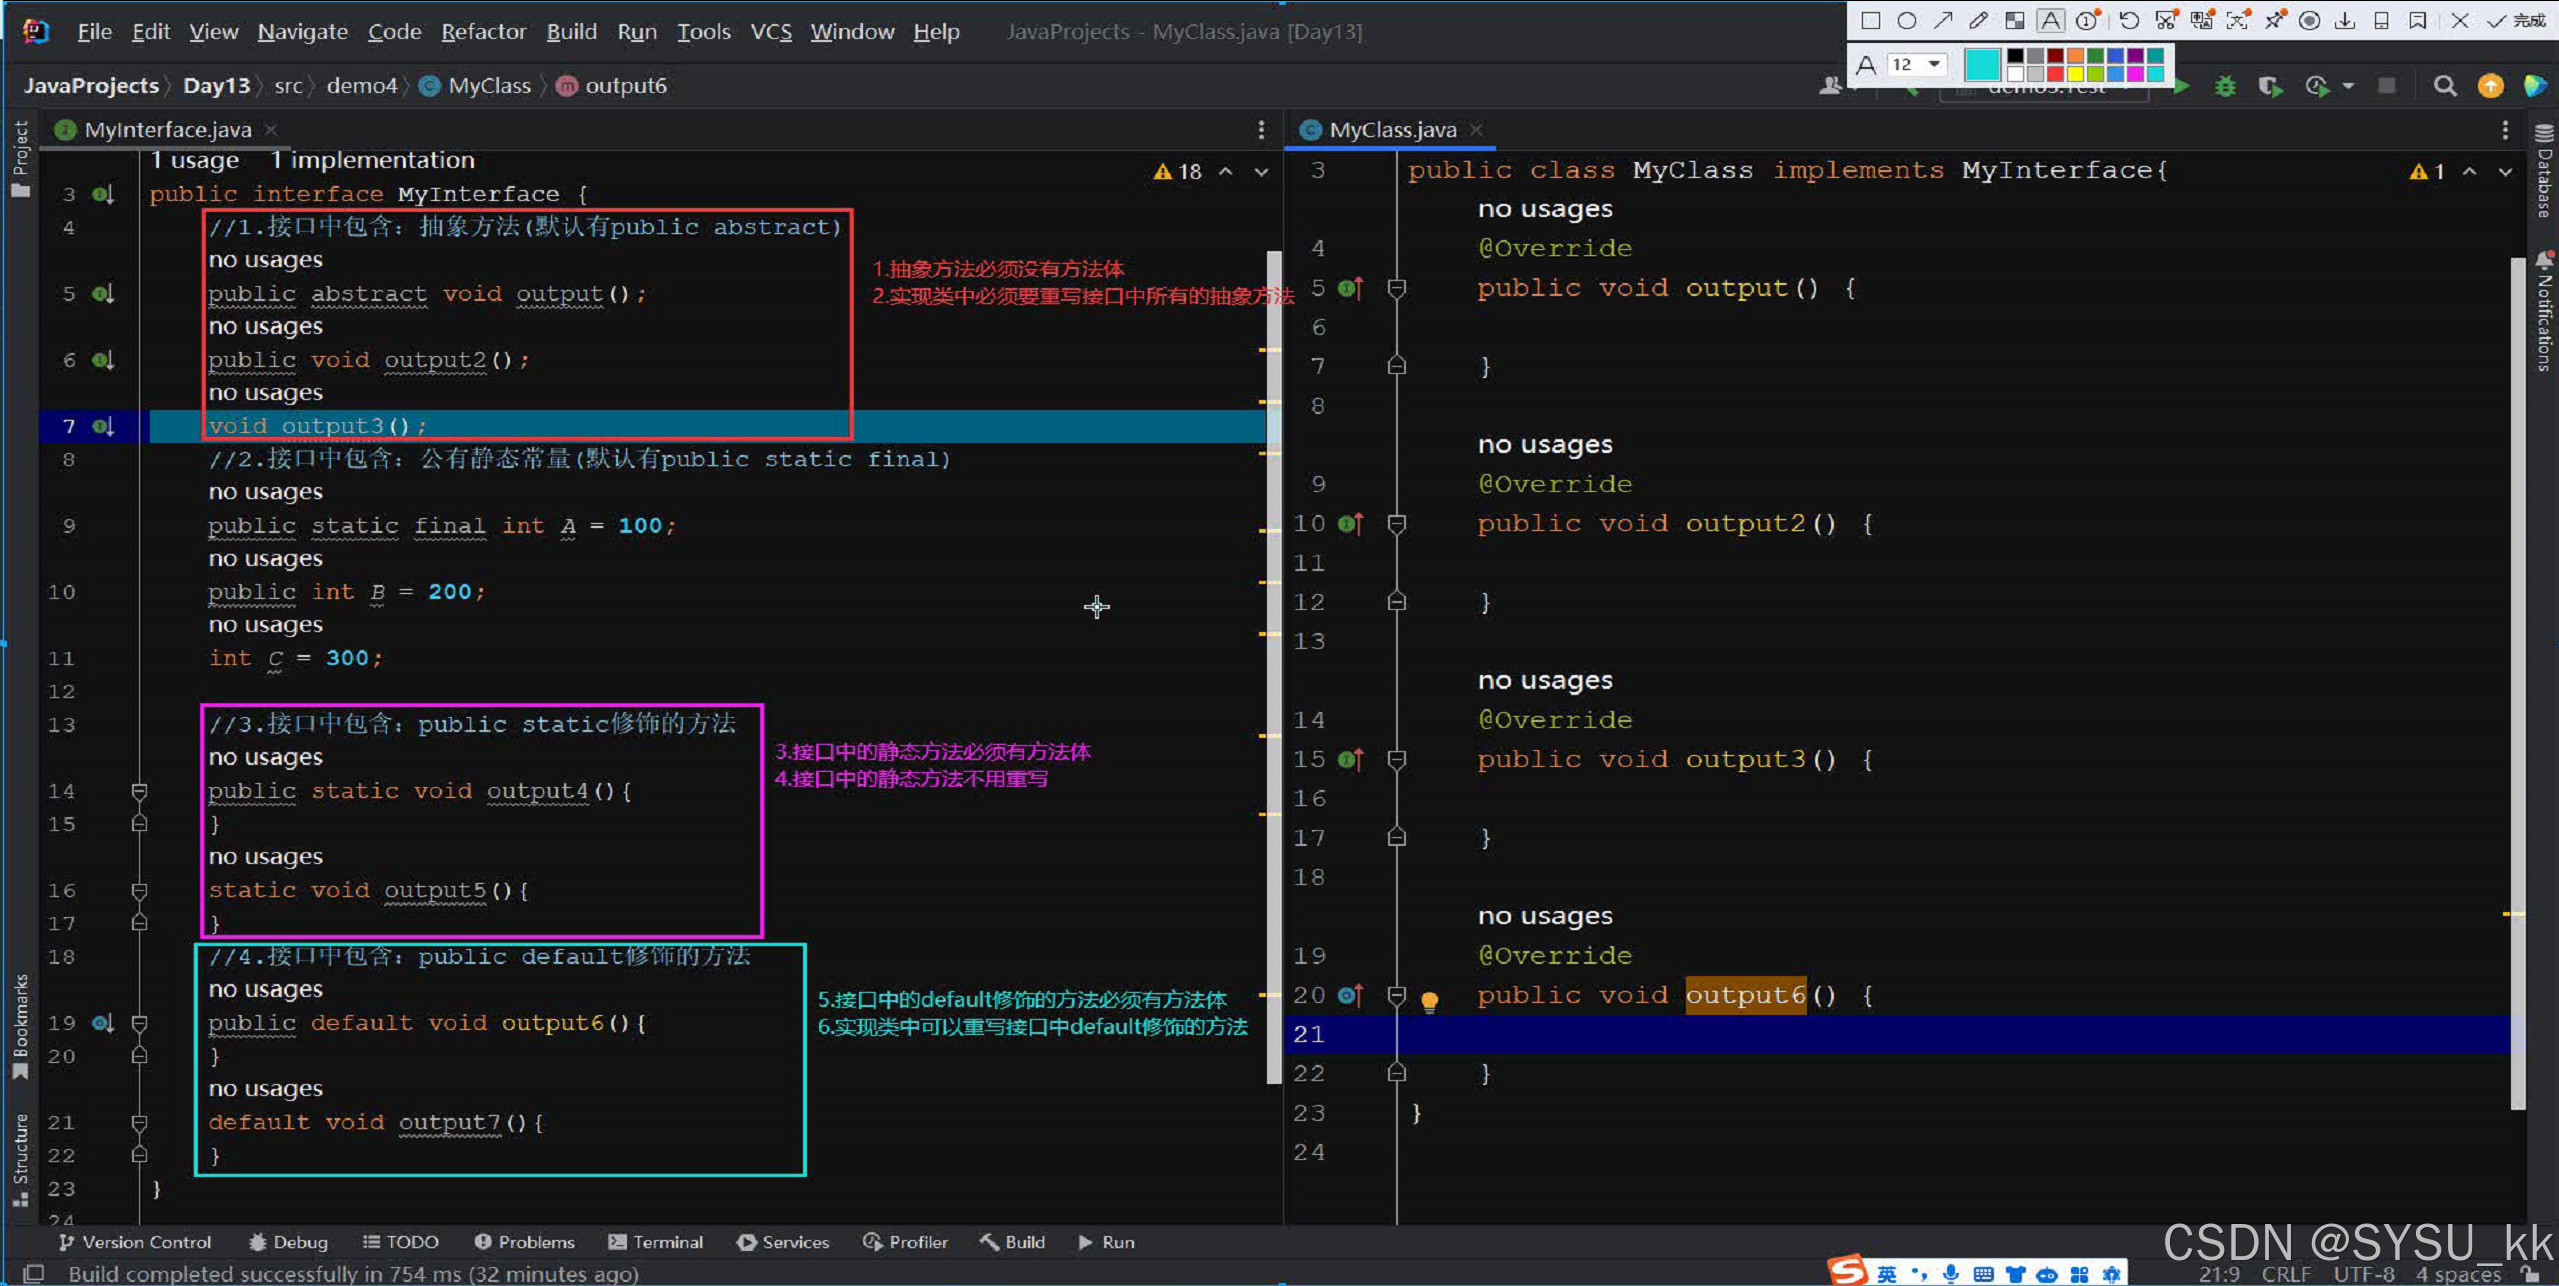Select the rectangle annotation tool
The width and height of the screenshot is (2559, 1286).
coord(1870,20)
